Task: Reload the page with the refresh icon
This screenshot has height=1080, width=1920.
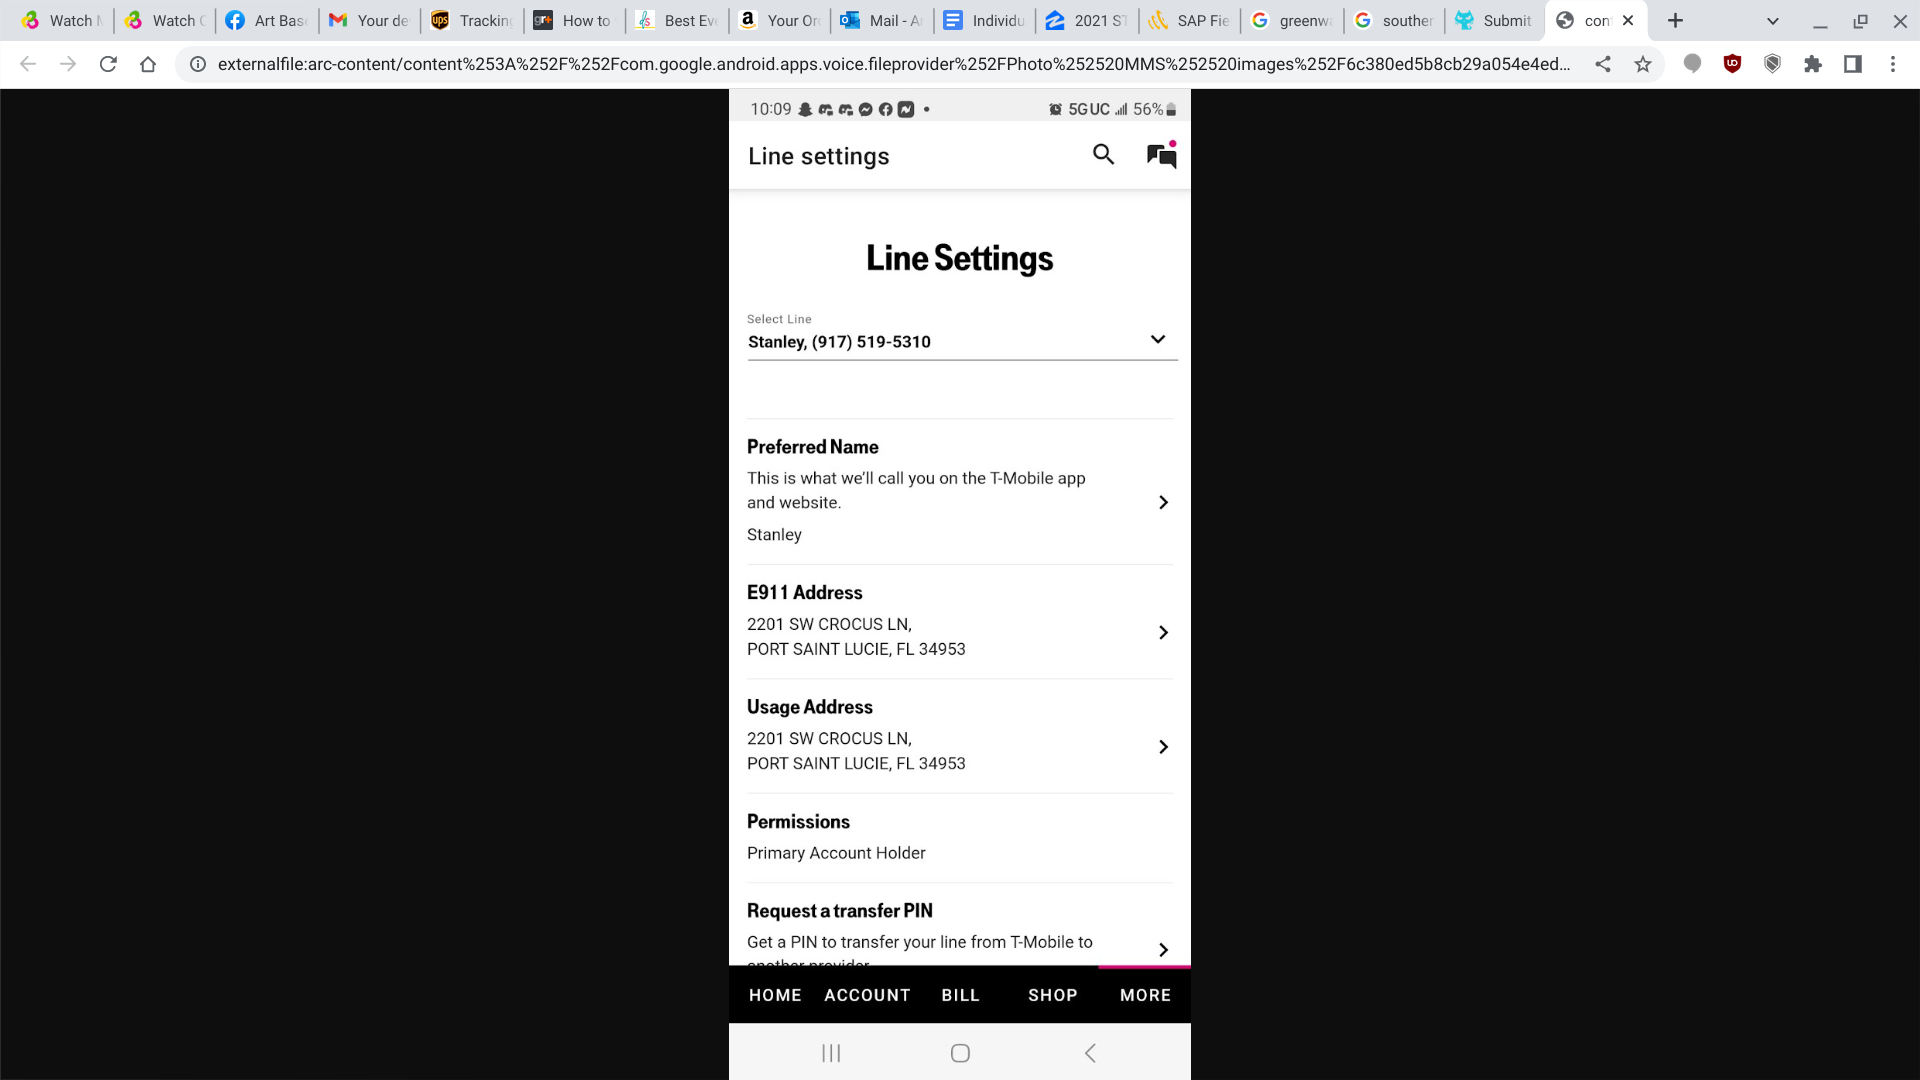Action: click(x=108, y=64)
